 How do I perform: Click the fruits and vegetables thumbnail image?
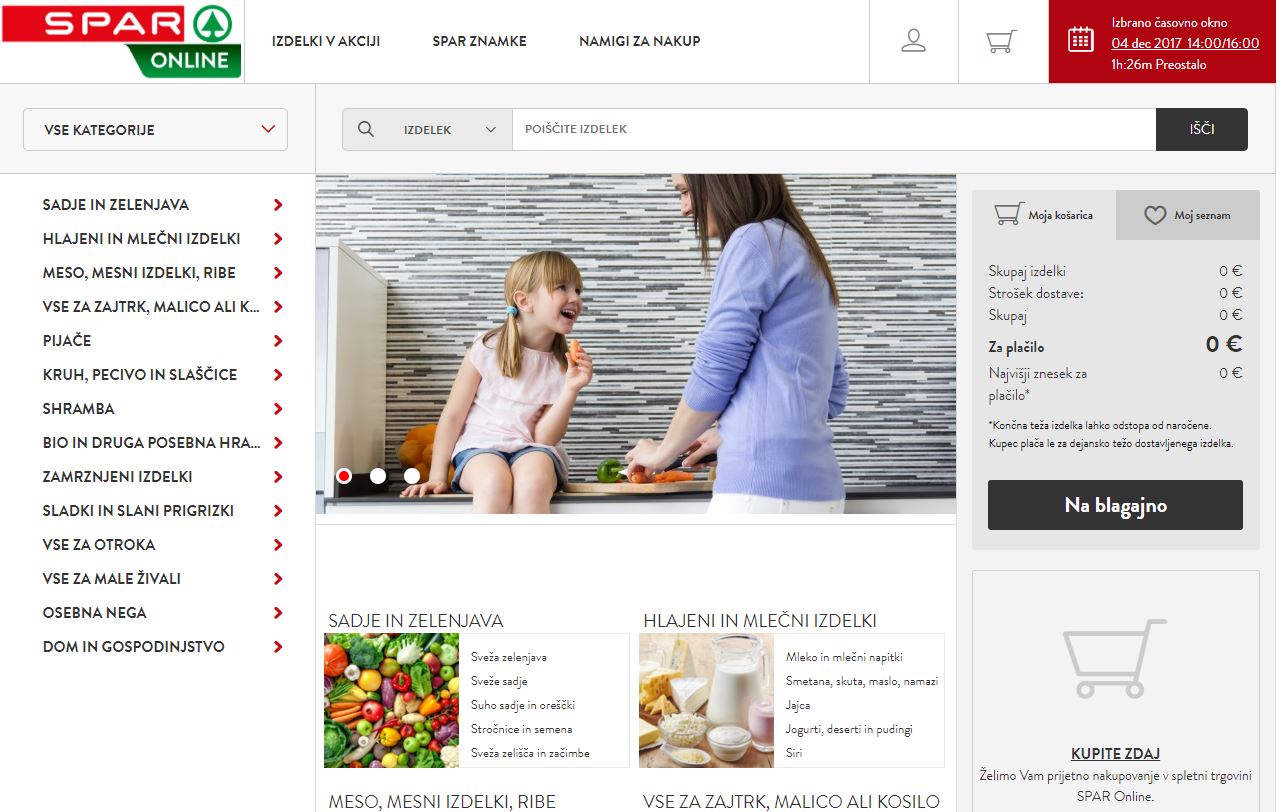[390, 700]
